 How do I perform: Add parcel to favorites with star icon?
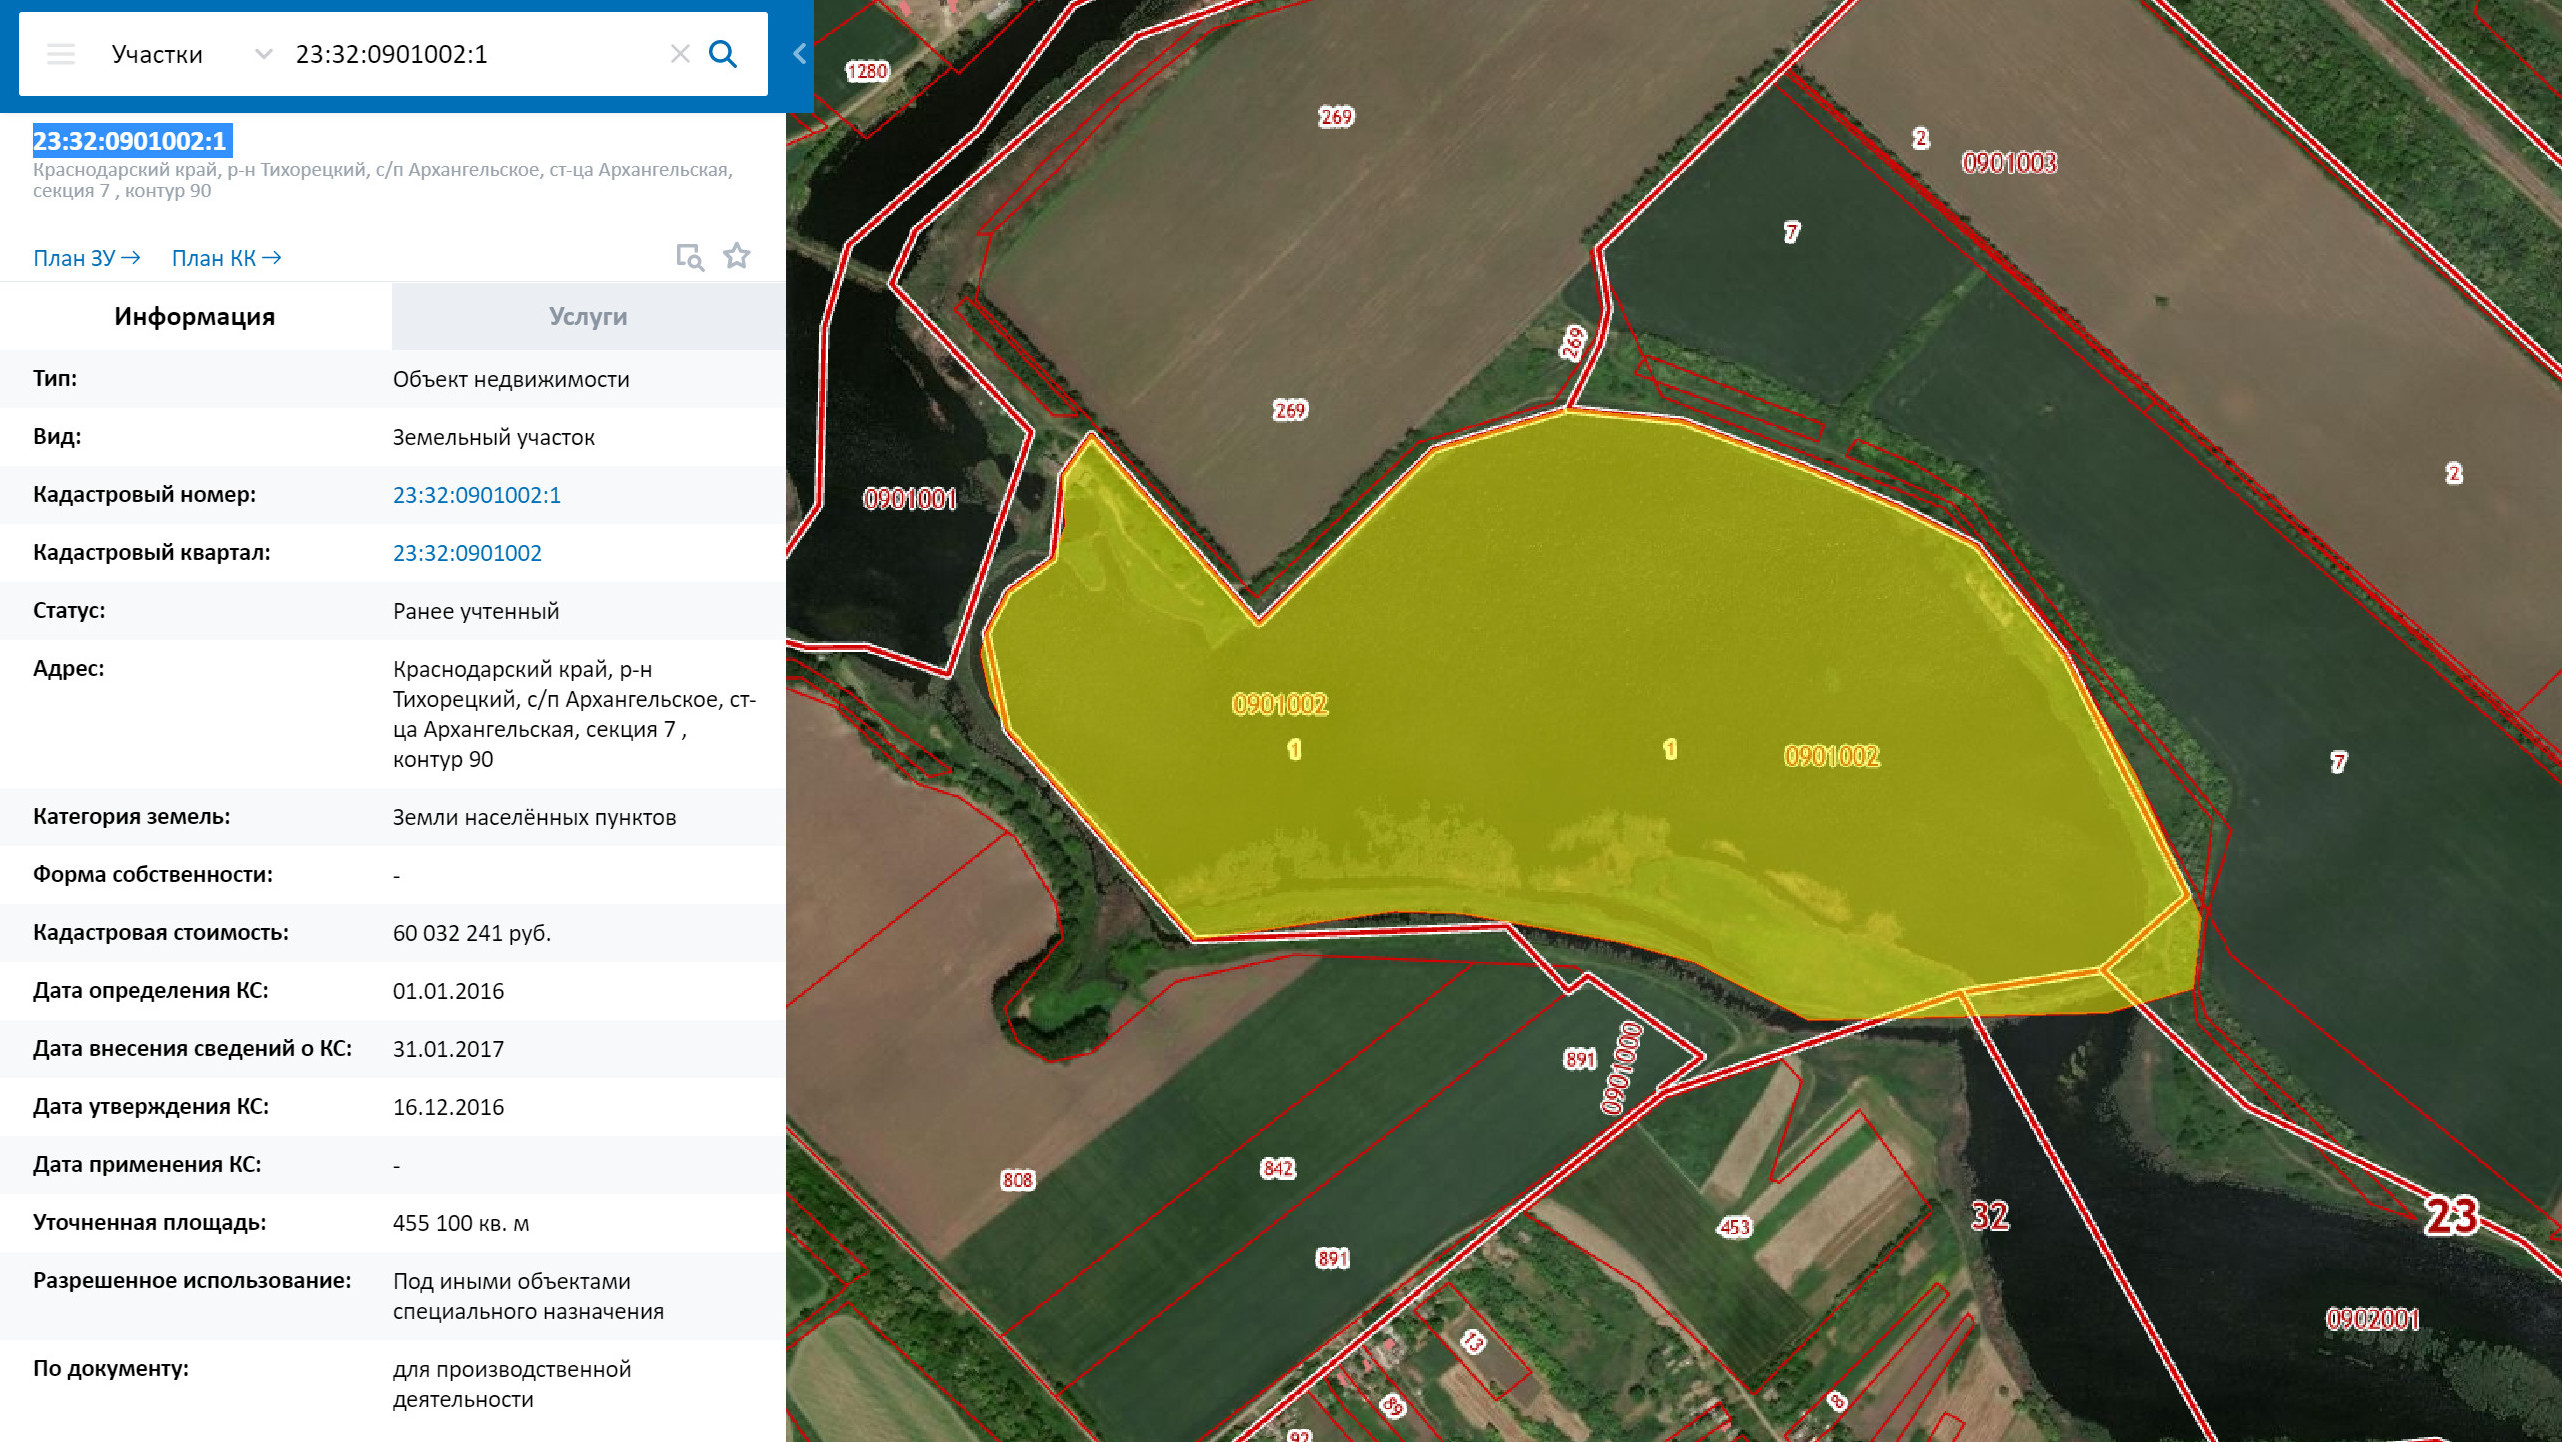point(737,256)
